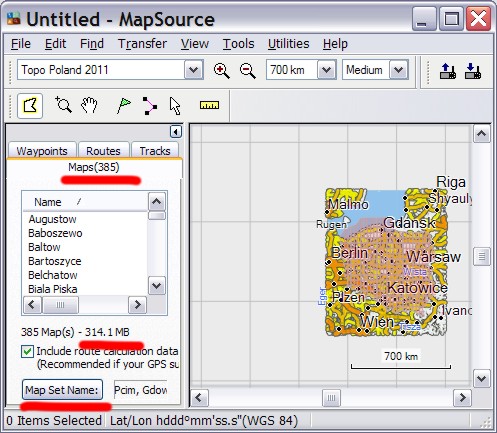This screenshot has height=433, width=497.
Task: Click the maps list horizontal scroll thumb
Action: pyautogui.click(x=60, y=305)
